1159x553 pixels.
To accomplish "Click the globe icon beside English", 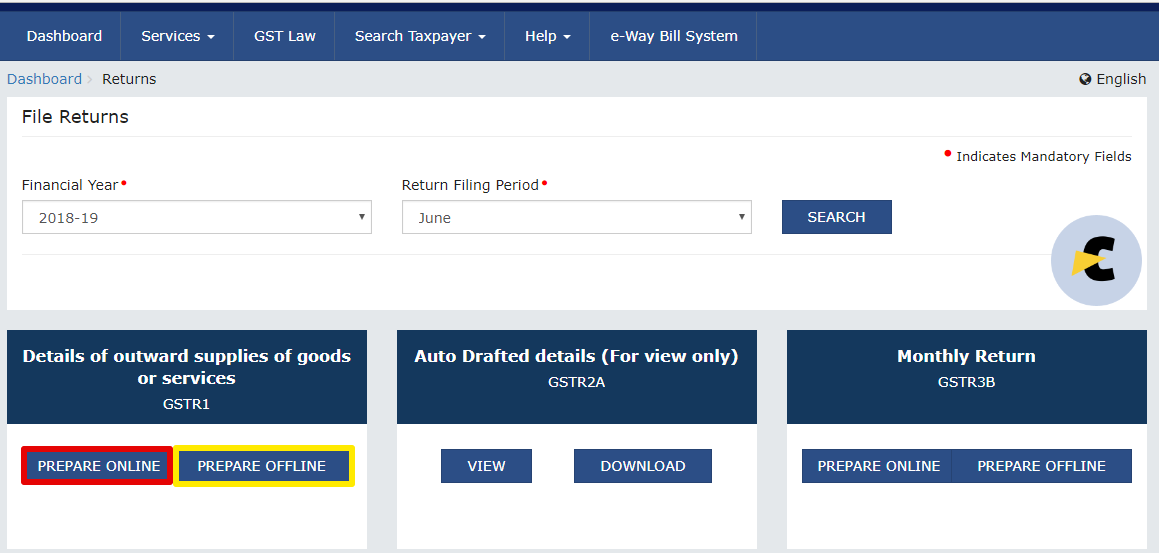I will click(x=1085, y=79).
